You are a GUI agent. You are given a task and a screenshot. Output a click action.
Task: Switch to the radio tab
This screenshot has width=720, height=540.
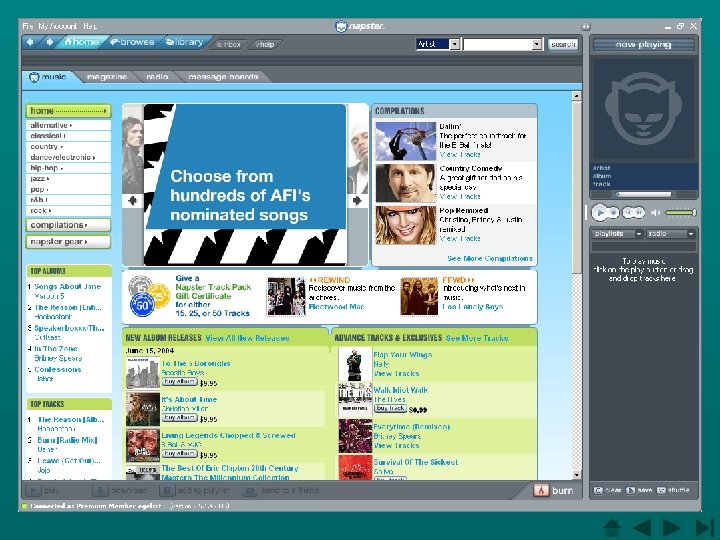(x=157, y=77)
